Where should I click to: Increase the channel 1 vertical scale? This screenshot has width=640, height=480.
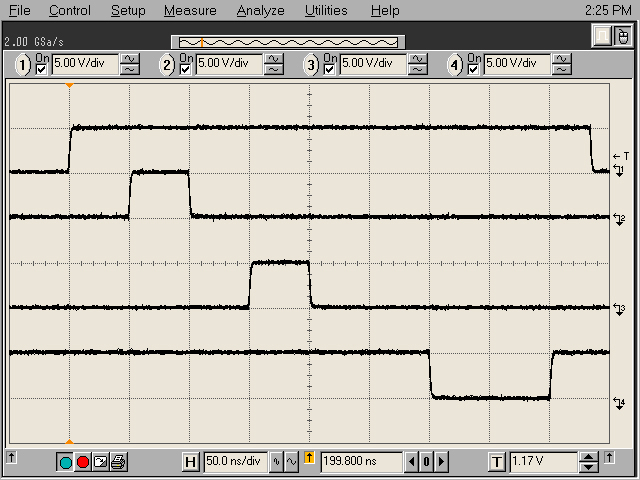click(x=129, y=59)
